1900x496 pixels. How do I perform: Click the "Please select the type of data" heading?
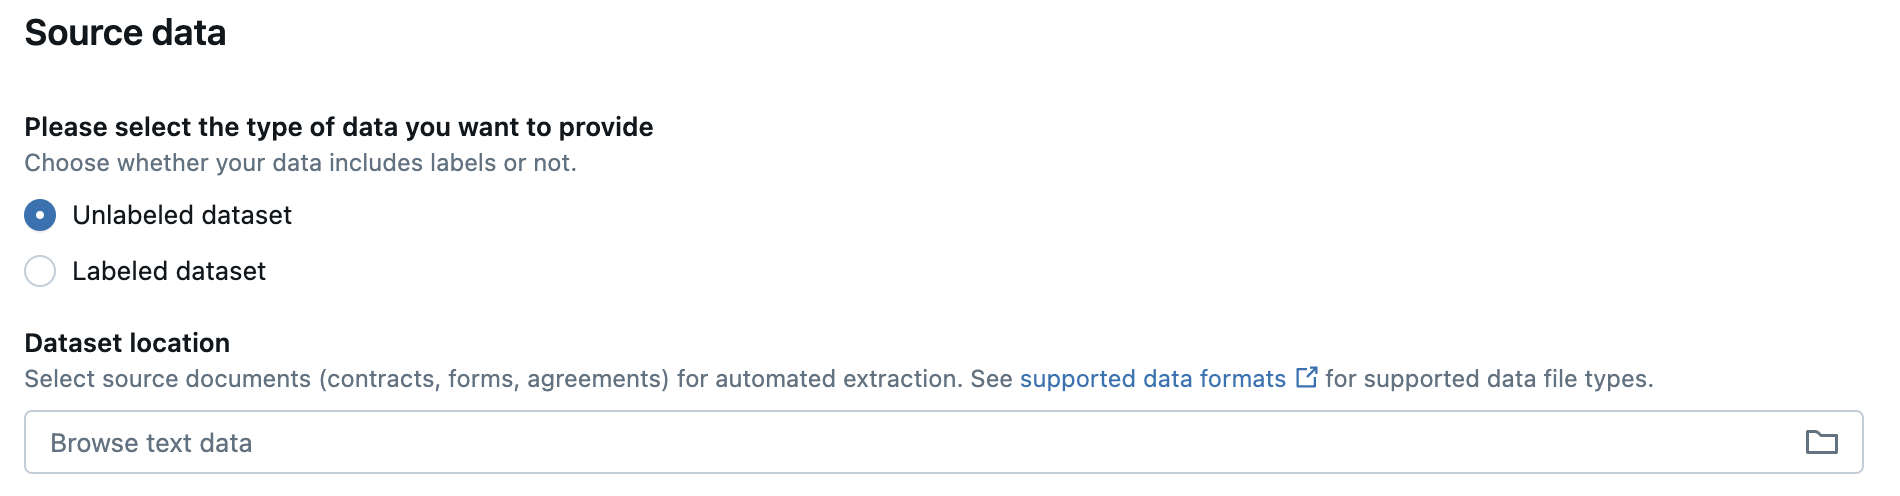click(338, 127)
